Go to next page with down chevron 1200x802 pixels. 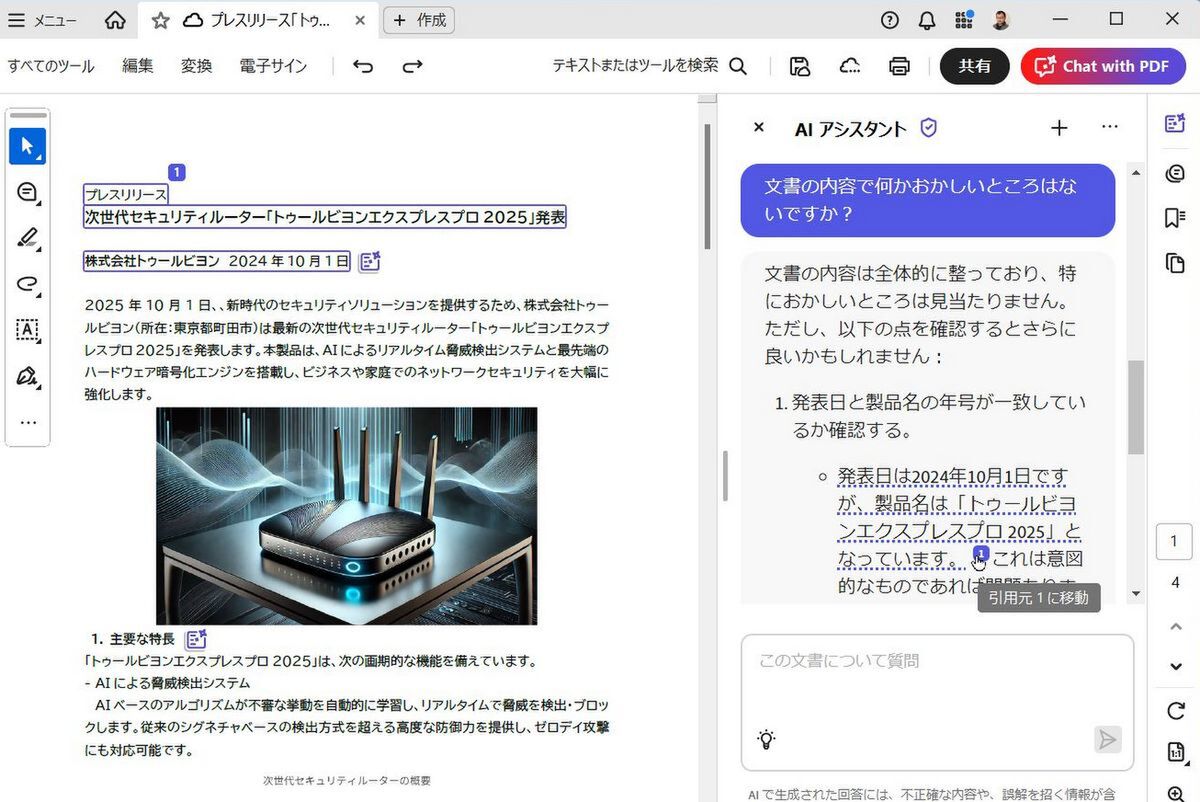tap(1174, 666)
